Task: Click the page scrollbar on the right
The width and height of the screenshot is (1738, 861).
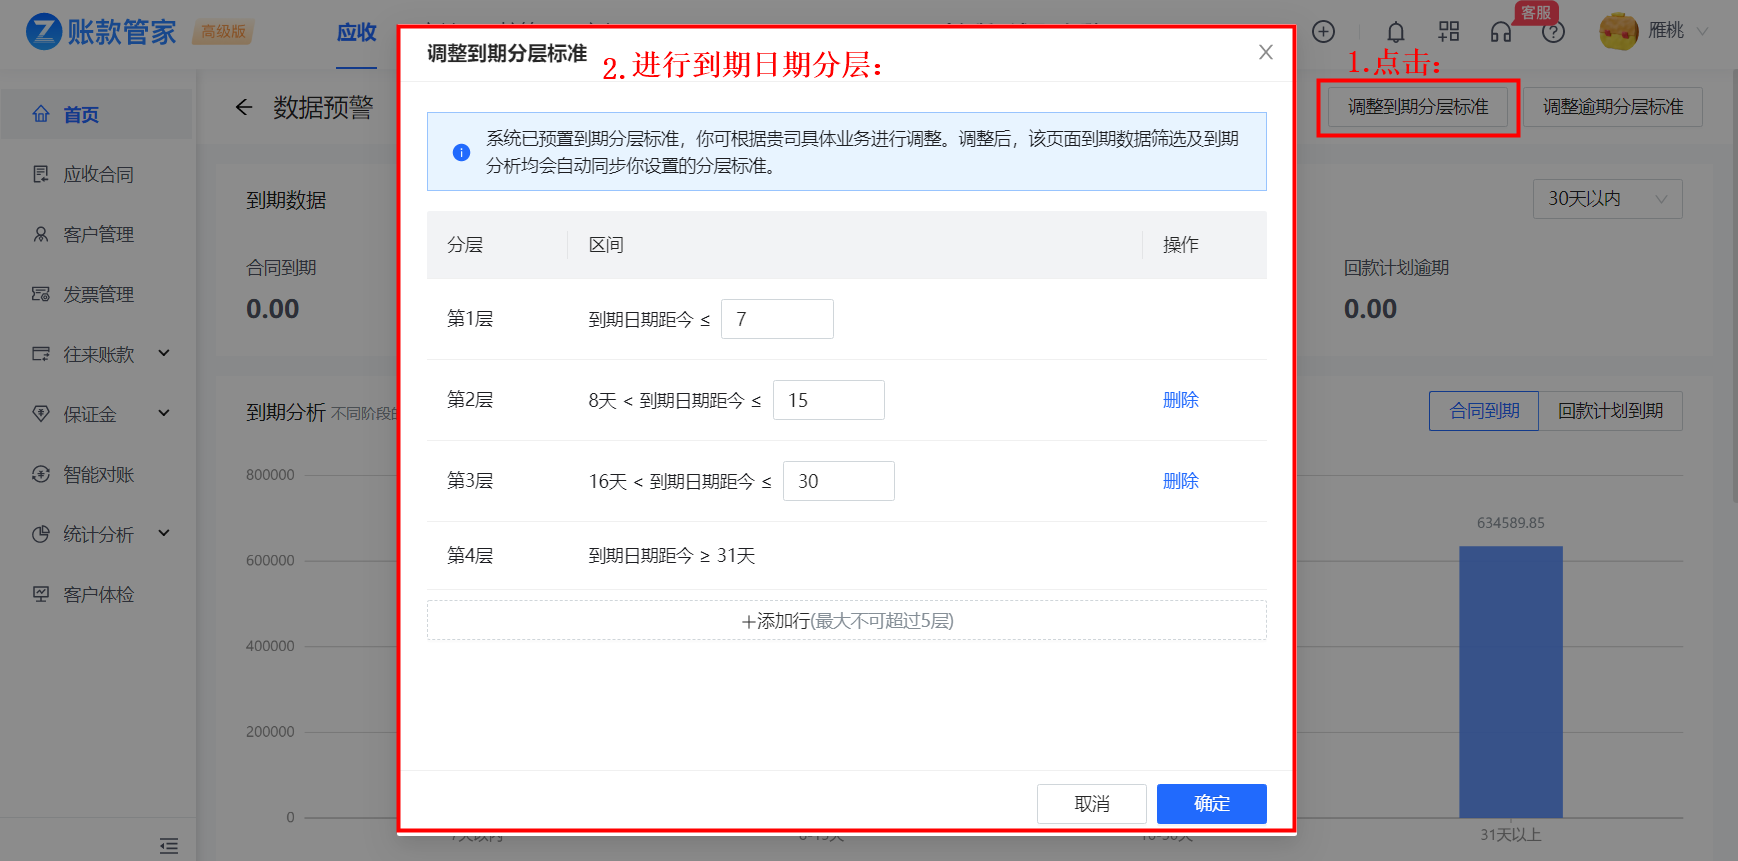Action: (x=1734, y=285)
